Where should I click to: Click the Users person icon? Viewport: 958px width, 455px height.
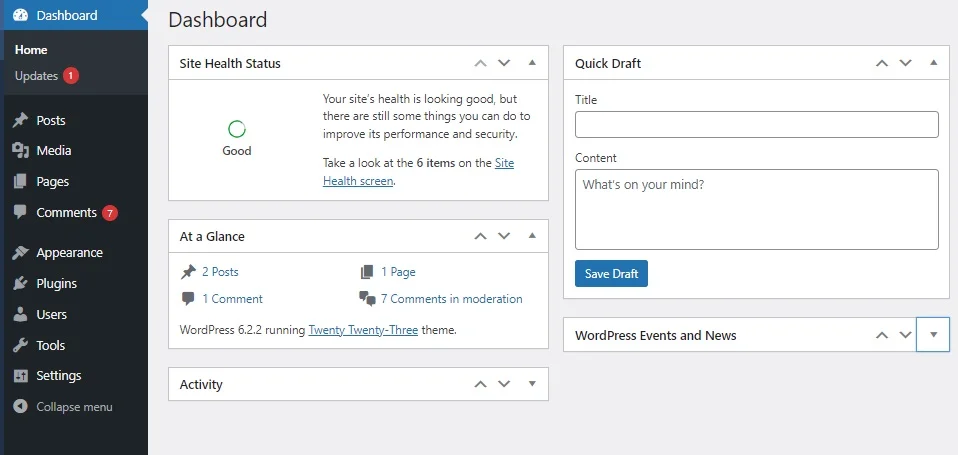coord(20,314)
